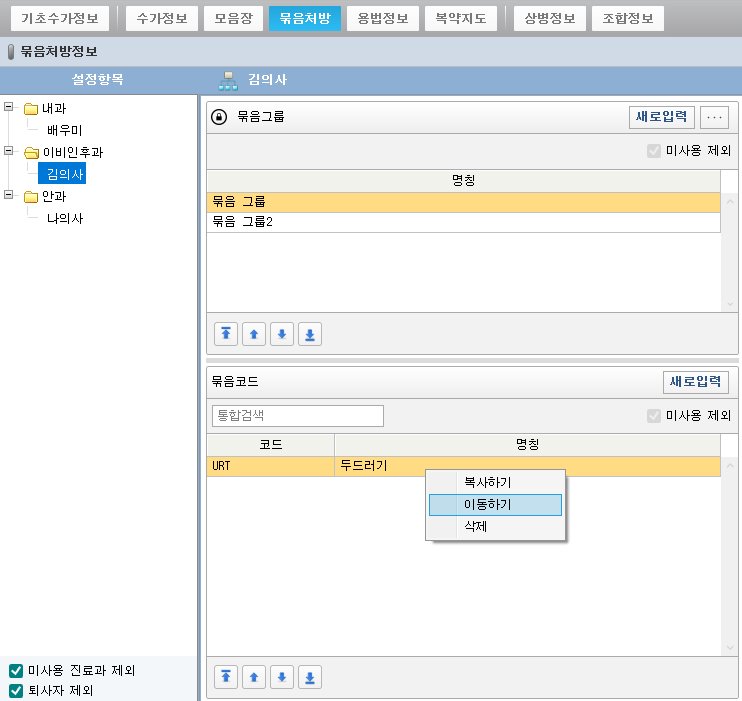Image resolution: width=742 pixels, height=701 pixels.
Task: Toggle 미사용 진료과 제외 checkbox
Action: coord(16,671)
